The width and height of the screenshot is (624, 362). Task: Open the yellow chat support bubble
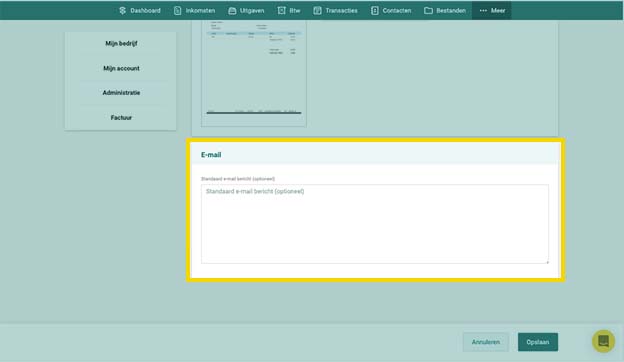[603, 341]
